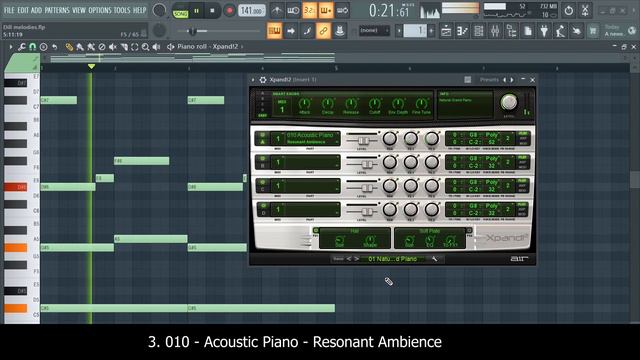Toggle part A power button in Xpand!2
Viewport: 640px width, 360px height.
pos(262,135)
